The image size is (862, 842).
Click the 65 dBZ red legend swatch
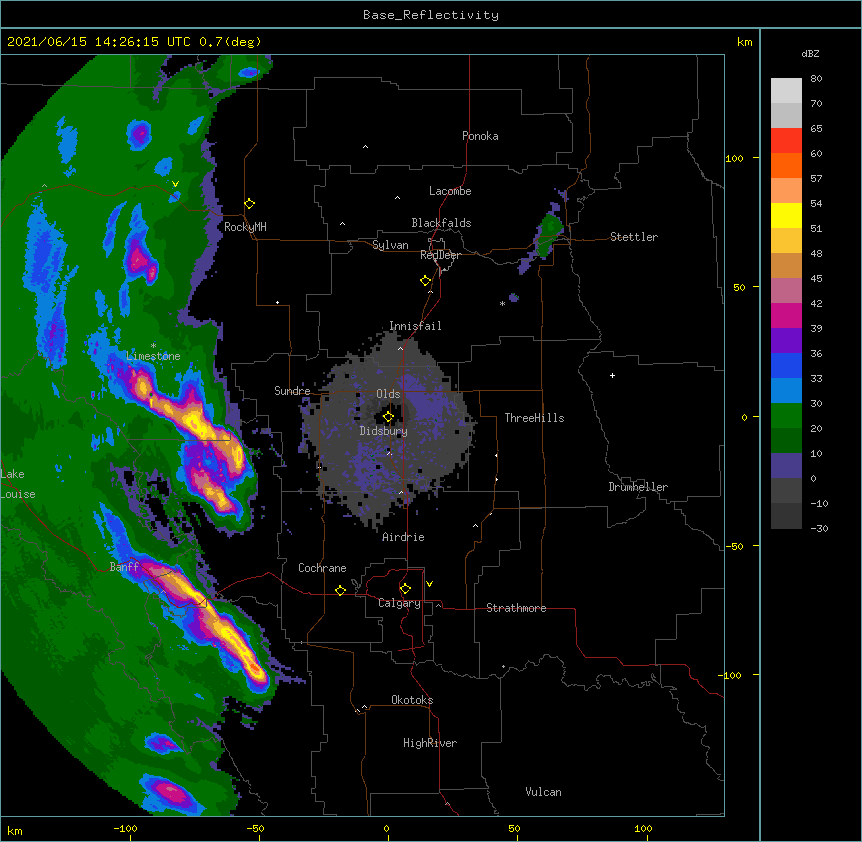pos(786,141)
